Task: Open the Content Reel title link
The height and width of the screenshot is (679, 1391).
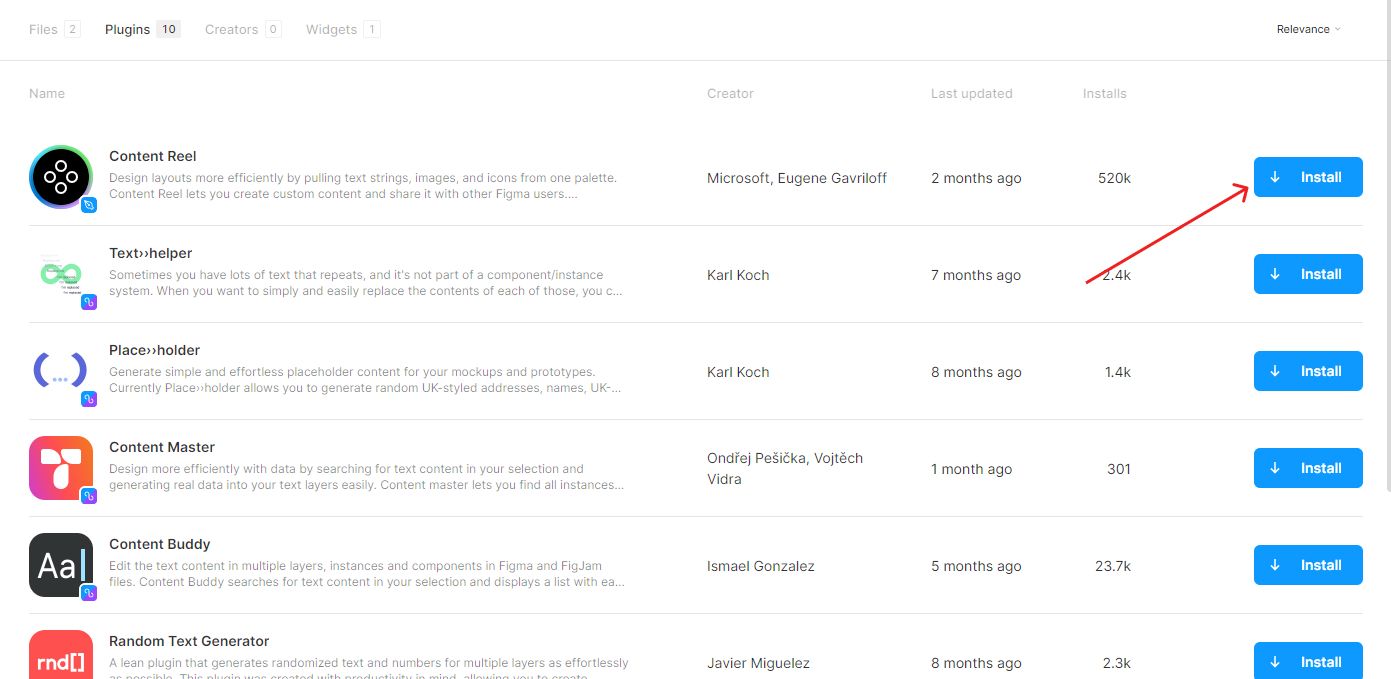Action: 153,156
